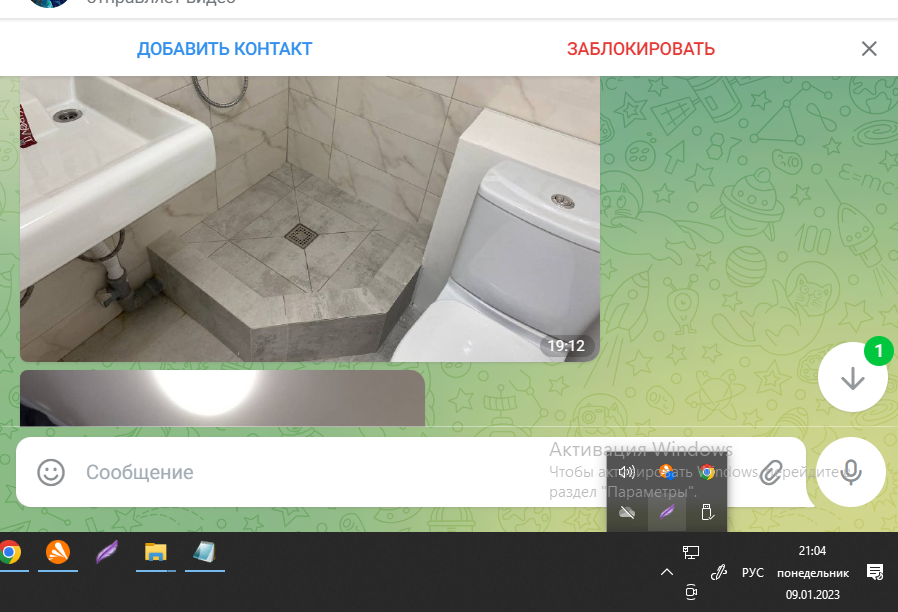Open Windows Ink pen workspace tray icon
Screen dimensions: 898x612
[x=719, y=572]
